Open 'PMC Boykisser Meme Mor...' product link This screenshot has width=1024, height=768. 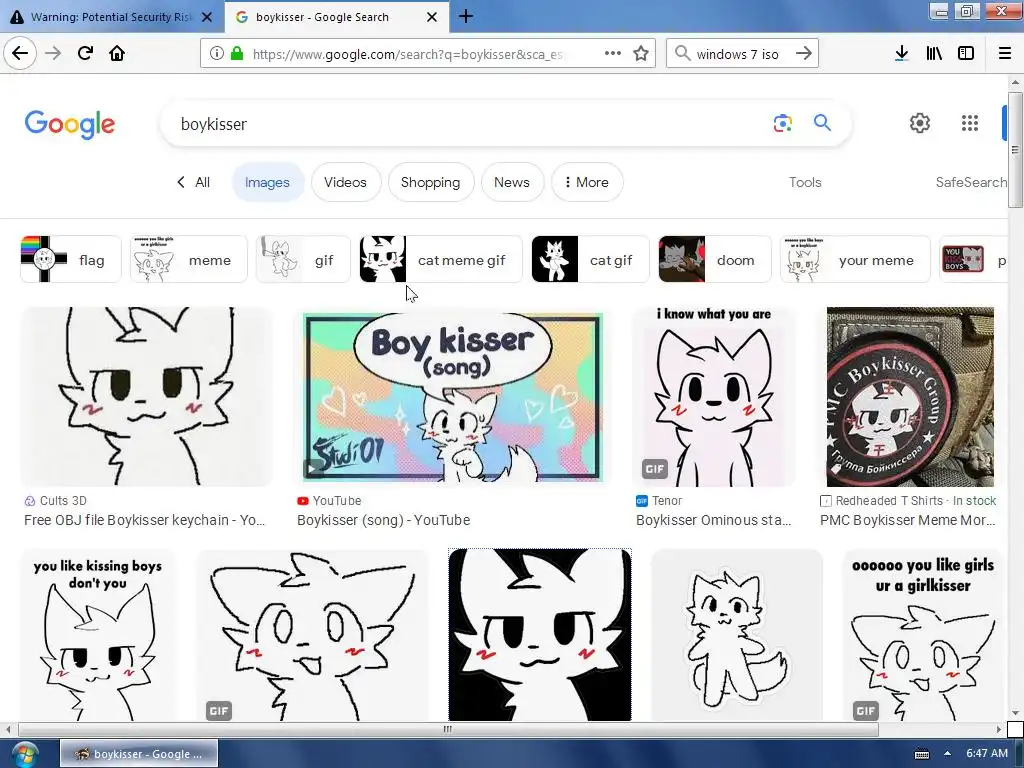(908, 520)
